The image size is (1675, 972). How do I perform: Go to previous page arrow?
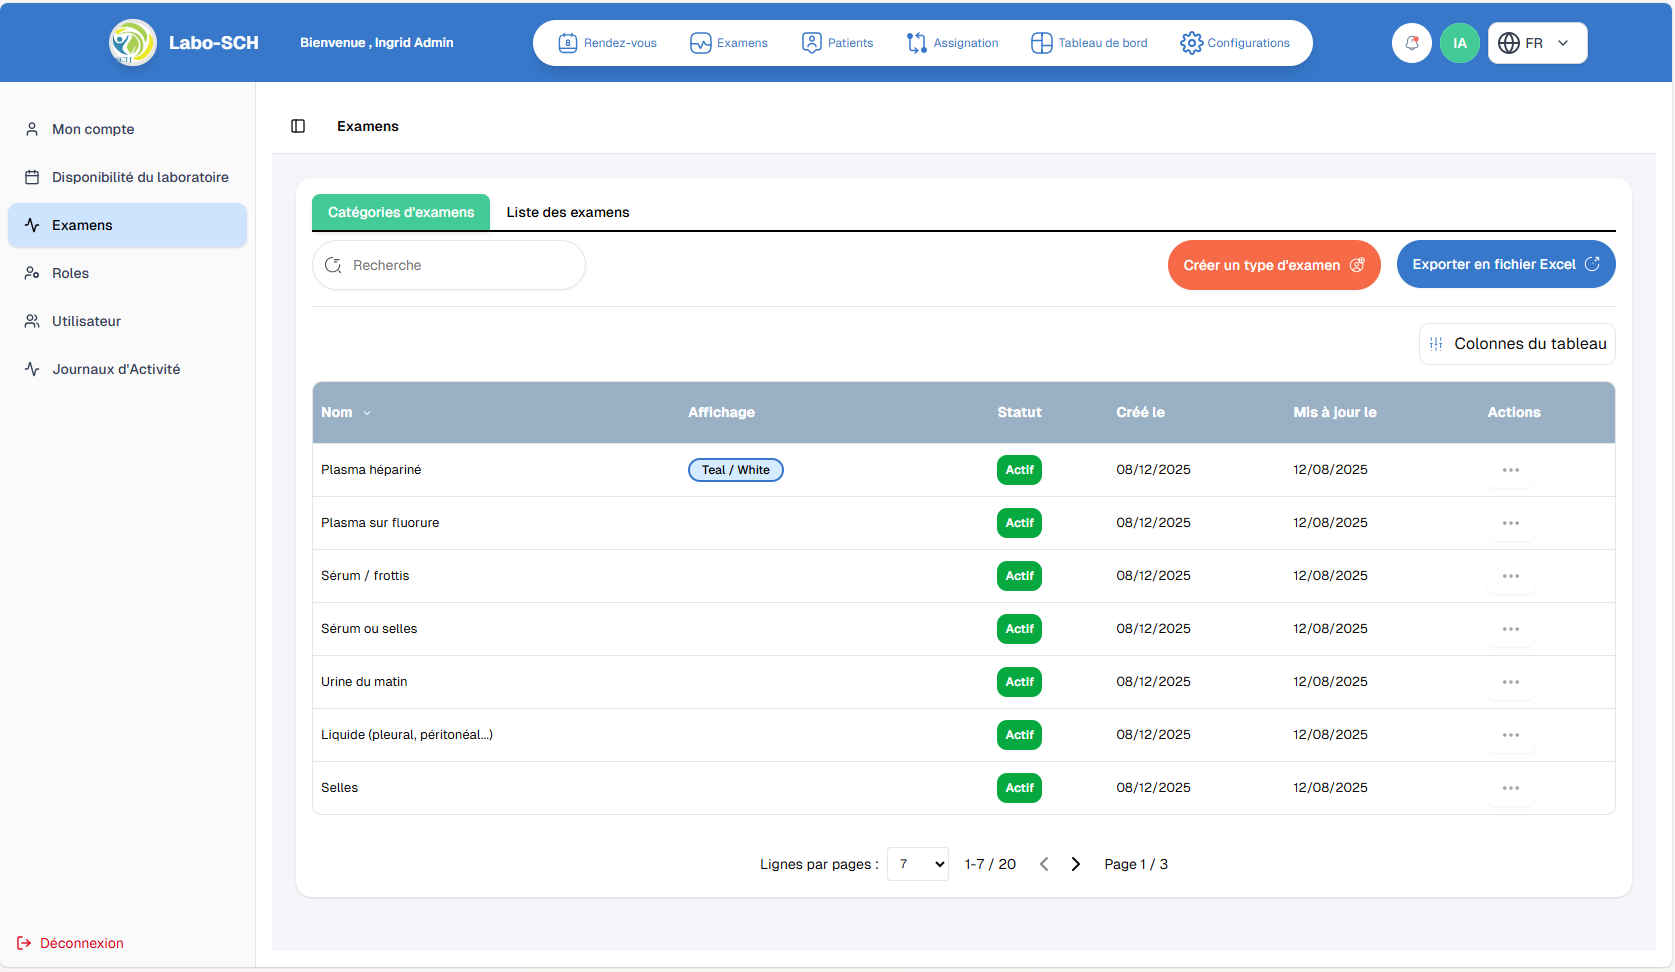coord(1044,864)
